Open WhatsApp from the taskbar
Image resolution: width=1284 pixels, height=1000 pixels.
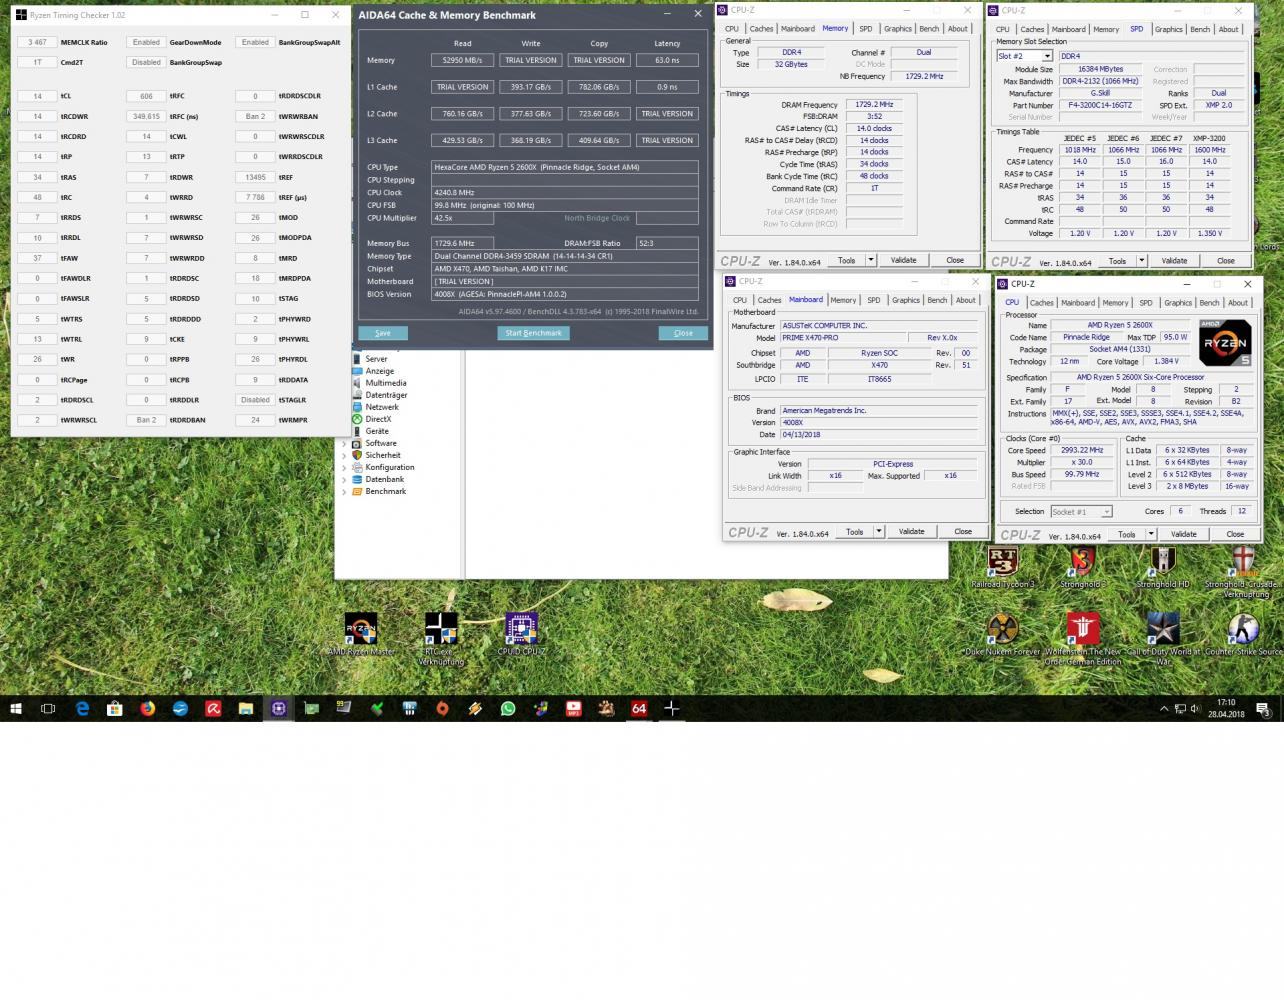pos(508,708)
